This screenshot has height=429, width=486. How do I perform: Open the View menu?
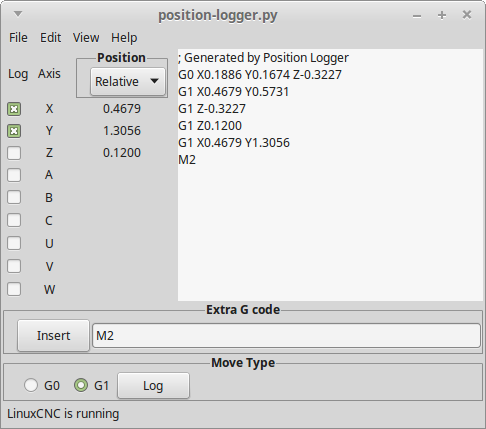point(86,38)
